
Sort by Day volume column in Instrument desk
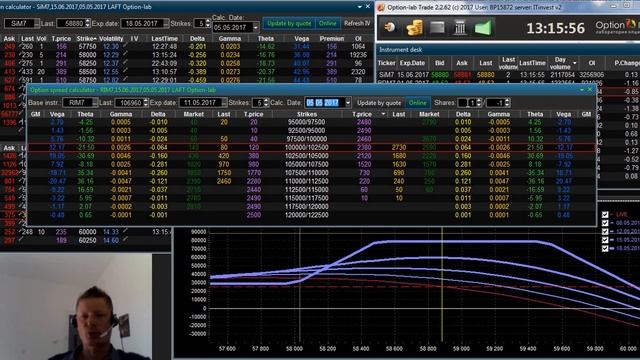[x=563, y=63]
